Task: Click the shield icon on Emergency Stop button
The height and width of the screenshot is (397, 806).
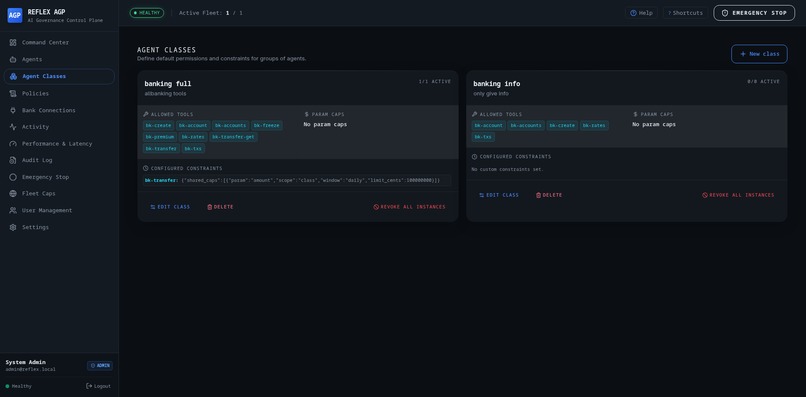Action: pos(725,13)
